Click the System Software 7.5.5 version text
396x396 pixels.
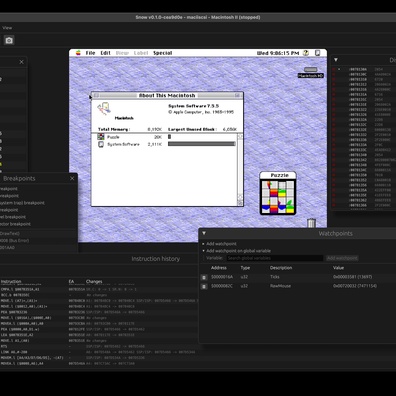tap(193, 106)
